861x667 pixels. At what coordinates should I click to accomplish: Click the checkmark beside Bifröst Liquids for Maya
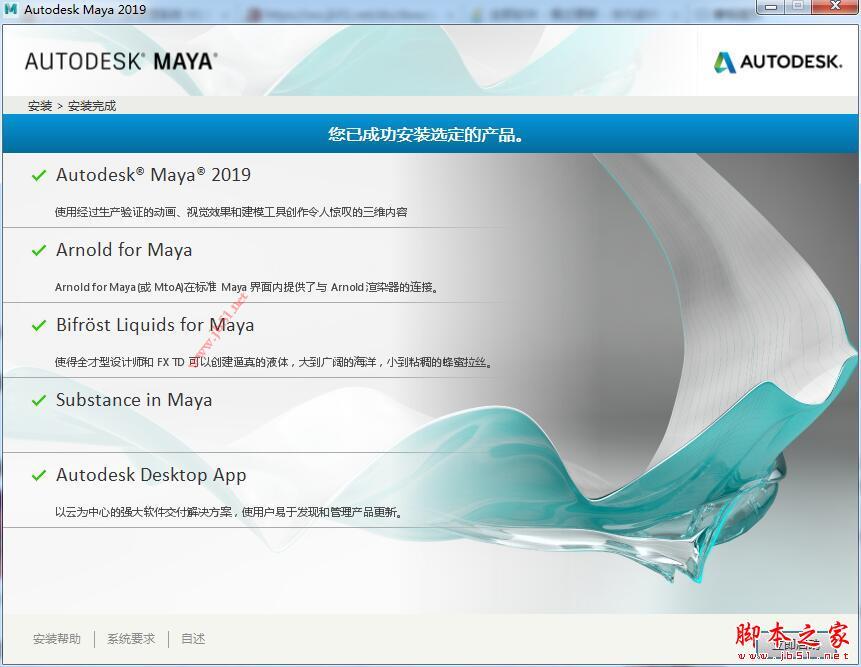coord(39,326)
